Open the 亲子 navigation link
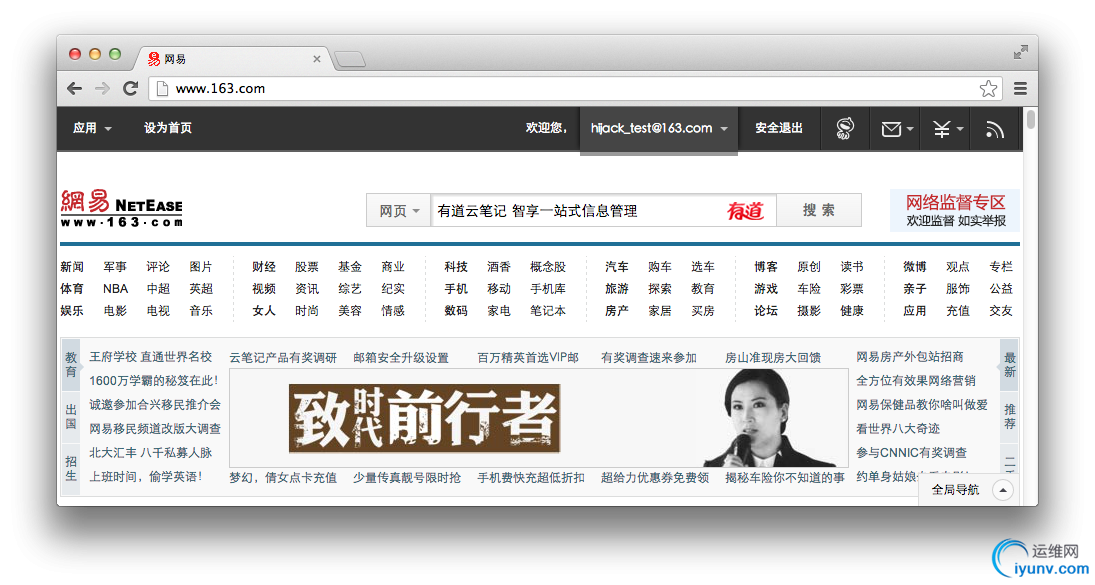1095x585 pixels. (x=915, y=288)
